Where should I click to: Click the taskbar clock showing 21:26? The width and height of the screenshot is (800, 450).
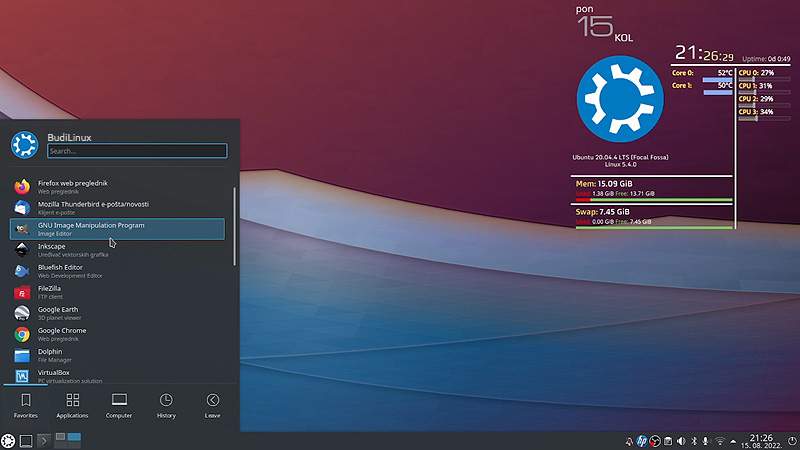click(761, 441)
